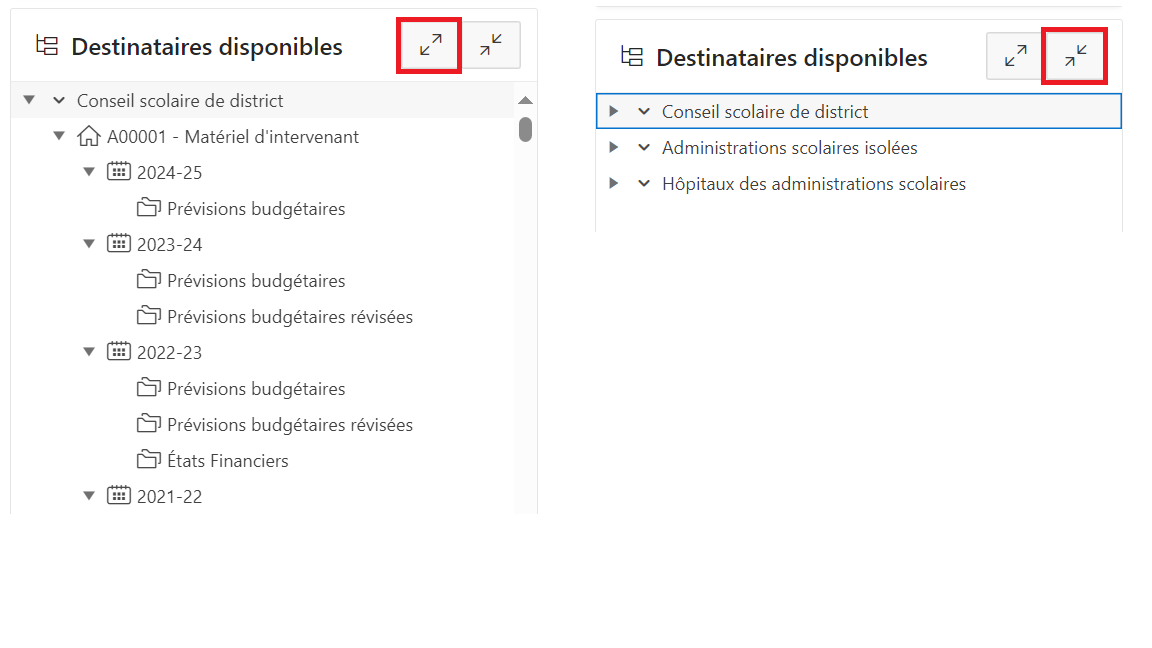Click the scrollbar up arrow in the tree
The width and height of the screenshot is (1152, 648).
tap(525, 101)
